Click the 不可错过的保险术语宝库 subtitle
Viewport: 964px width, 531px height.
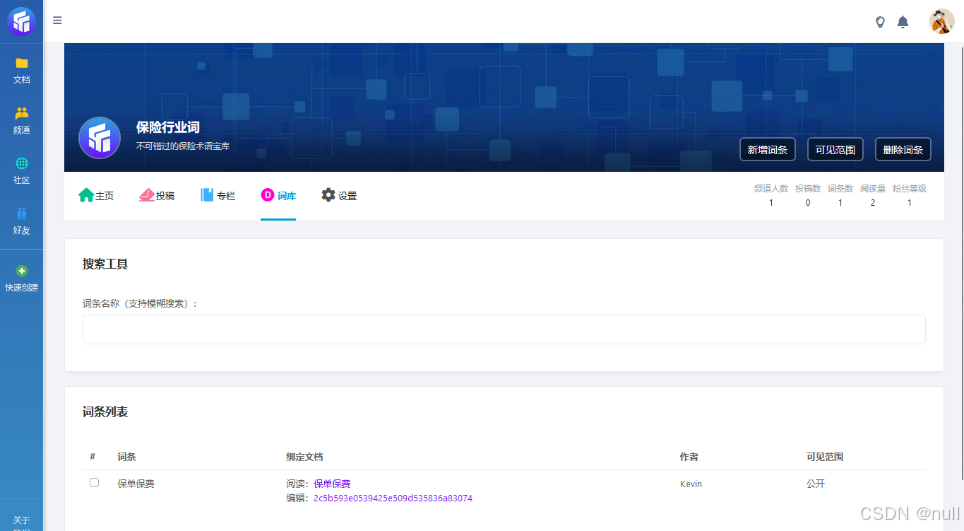pyautogui.click(x=183, y=146)
